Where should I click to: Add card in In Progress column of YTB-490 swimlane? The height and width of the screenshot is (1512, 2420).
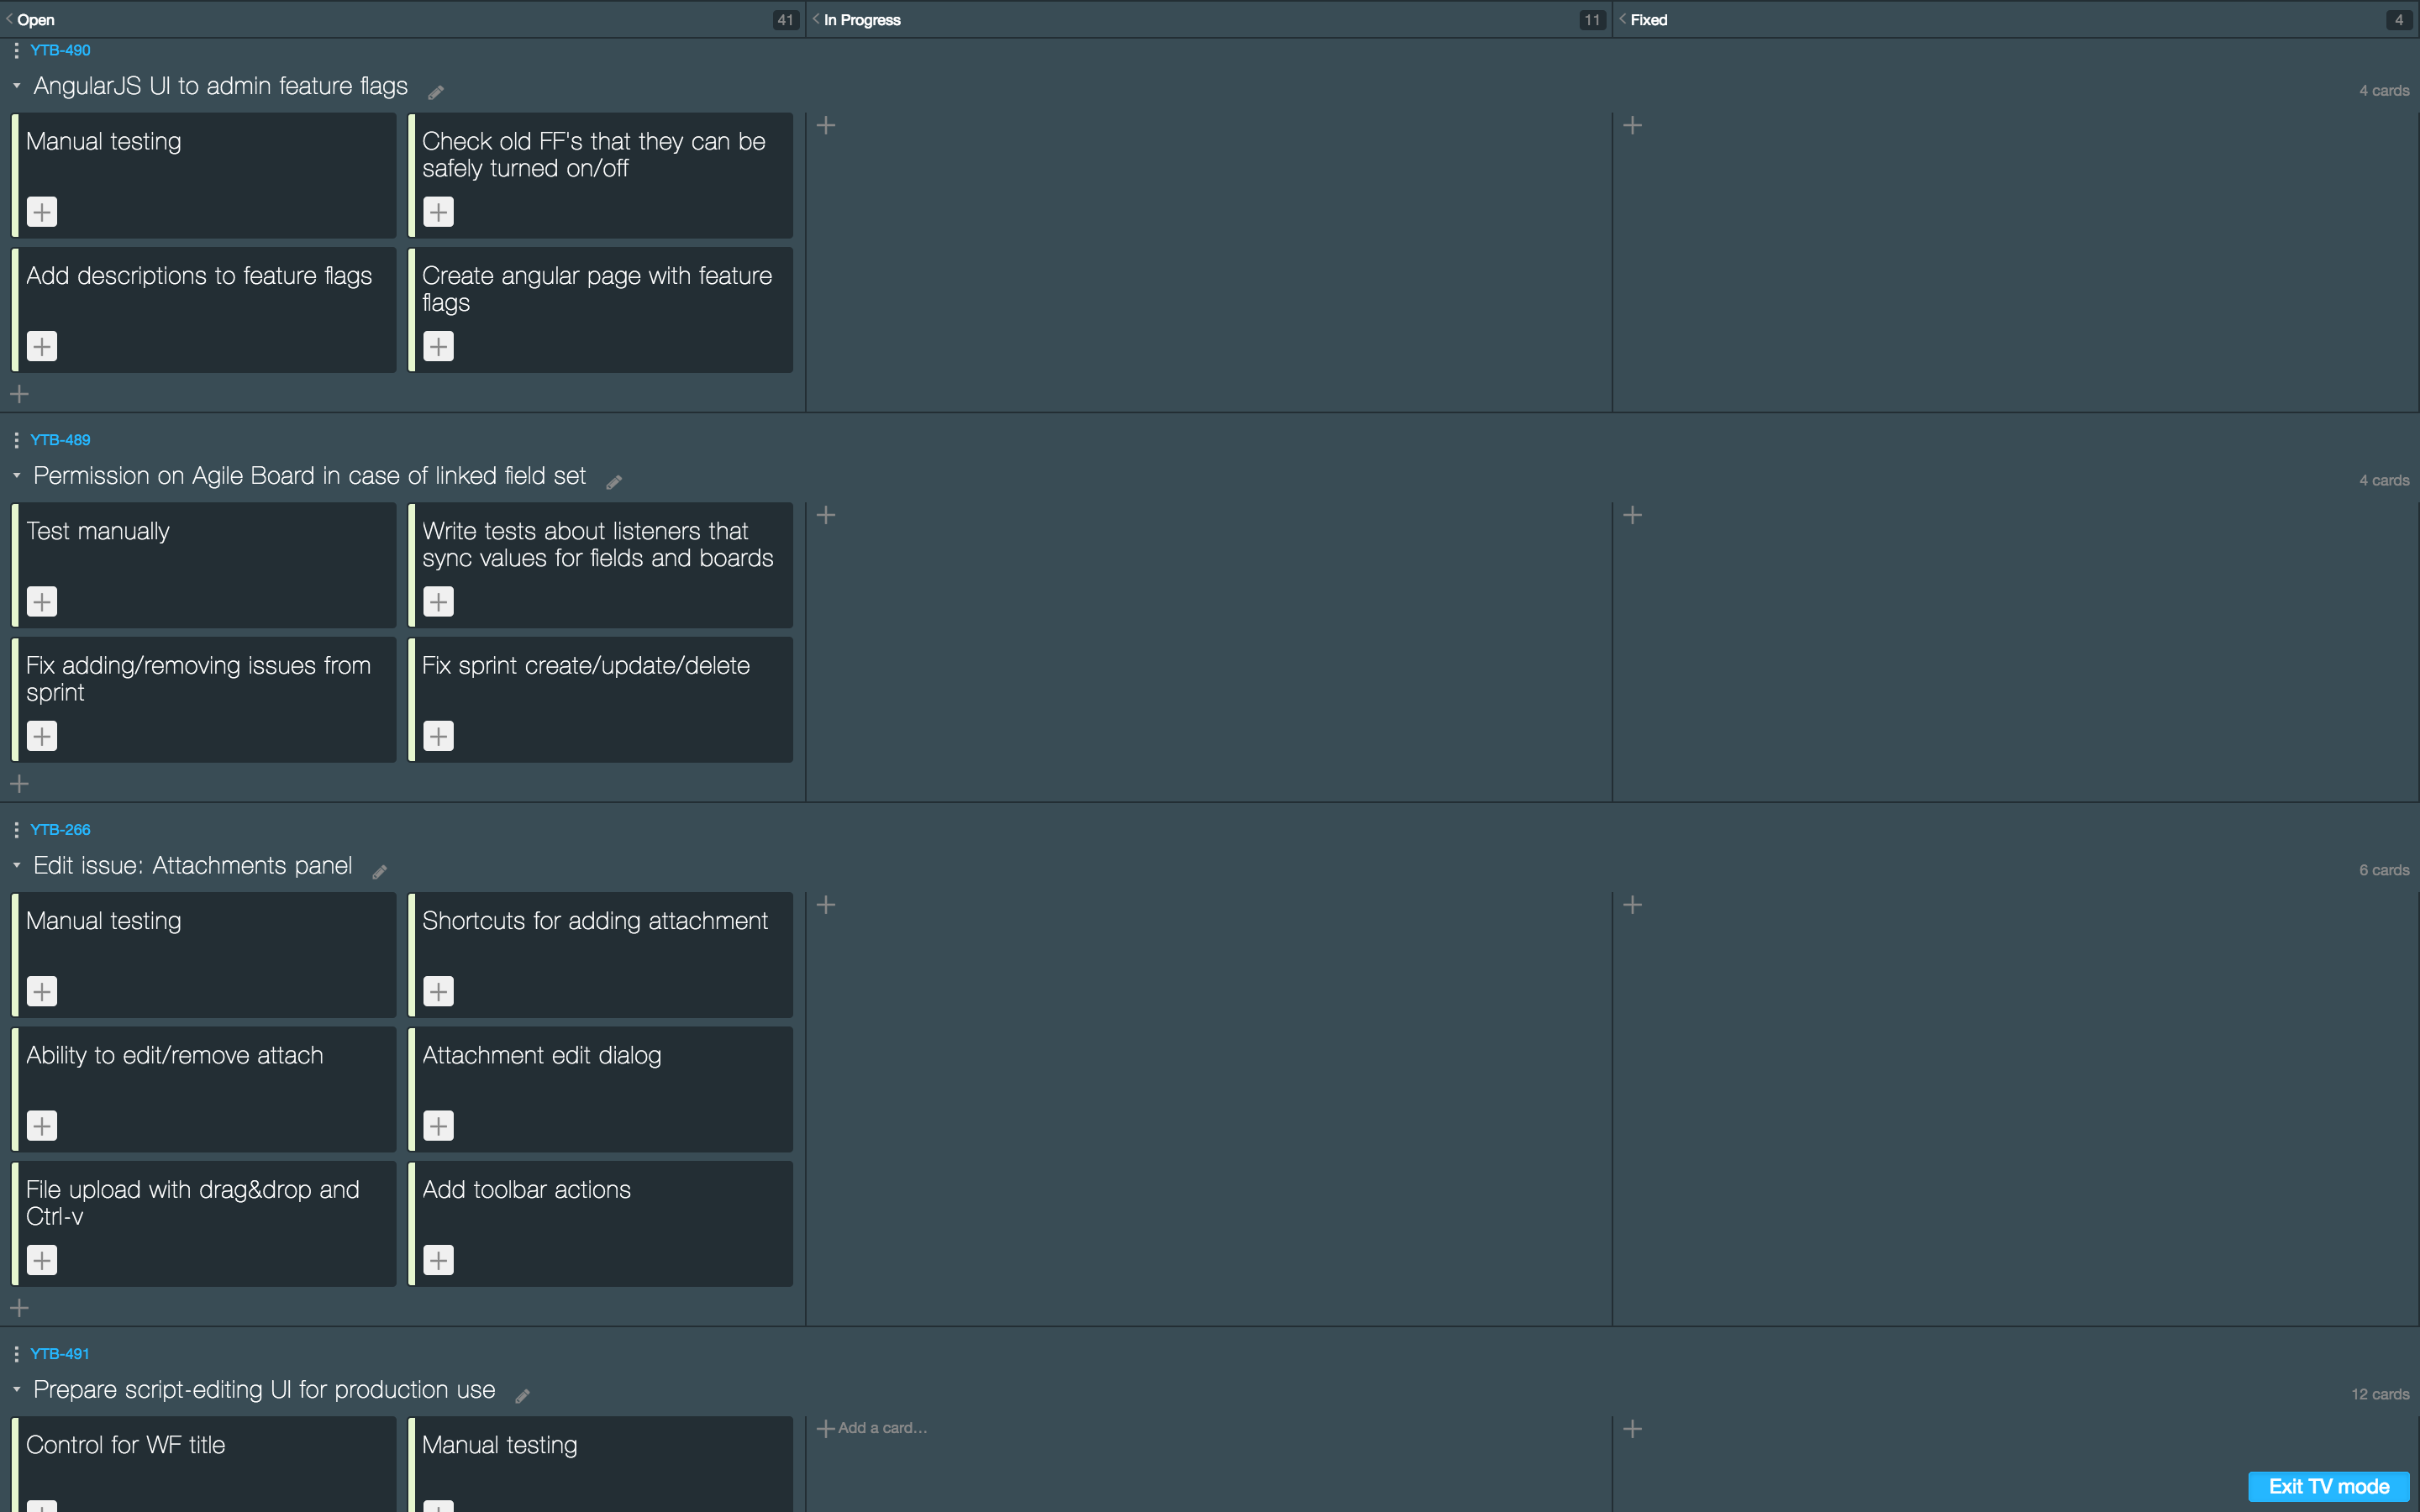pyautogui.click(x=826, y=126)
